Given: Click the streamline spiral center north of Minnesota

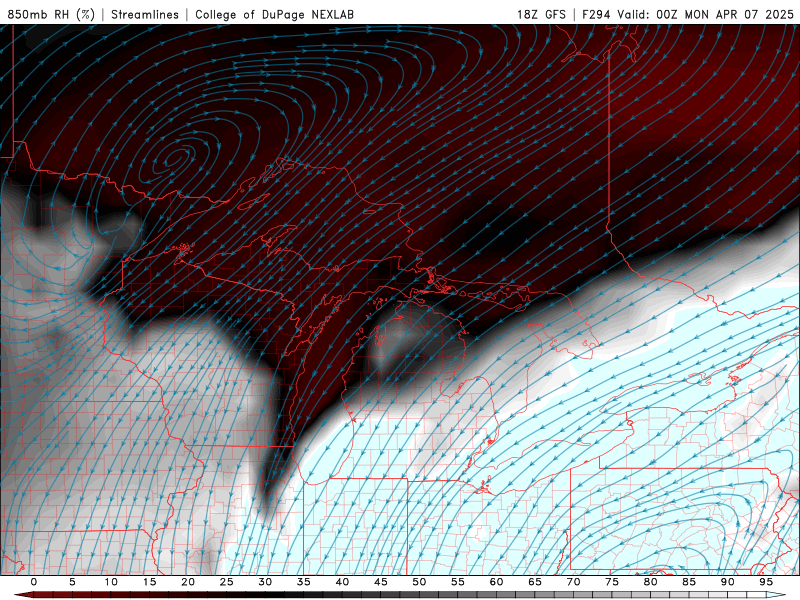Looking at the screenshot, I should click(178, 157).
